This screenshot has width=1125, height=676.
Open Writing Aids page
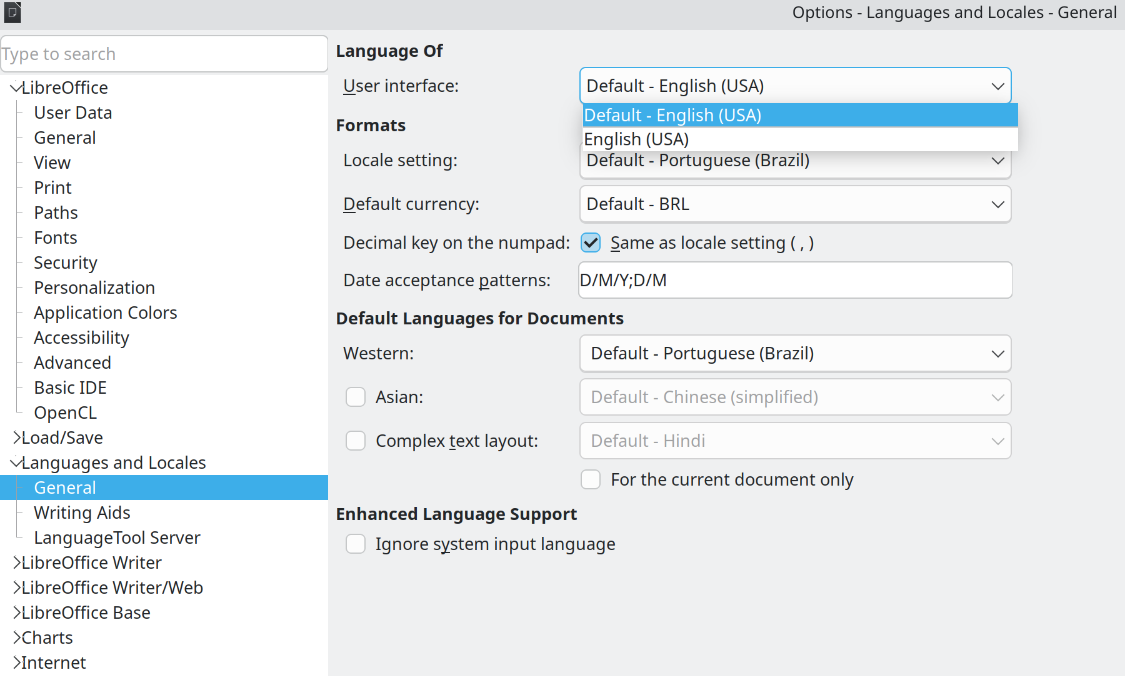pos(82,513)
